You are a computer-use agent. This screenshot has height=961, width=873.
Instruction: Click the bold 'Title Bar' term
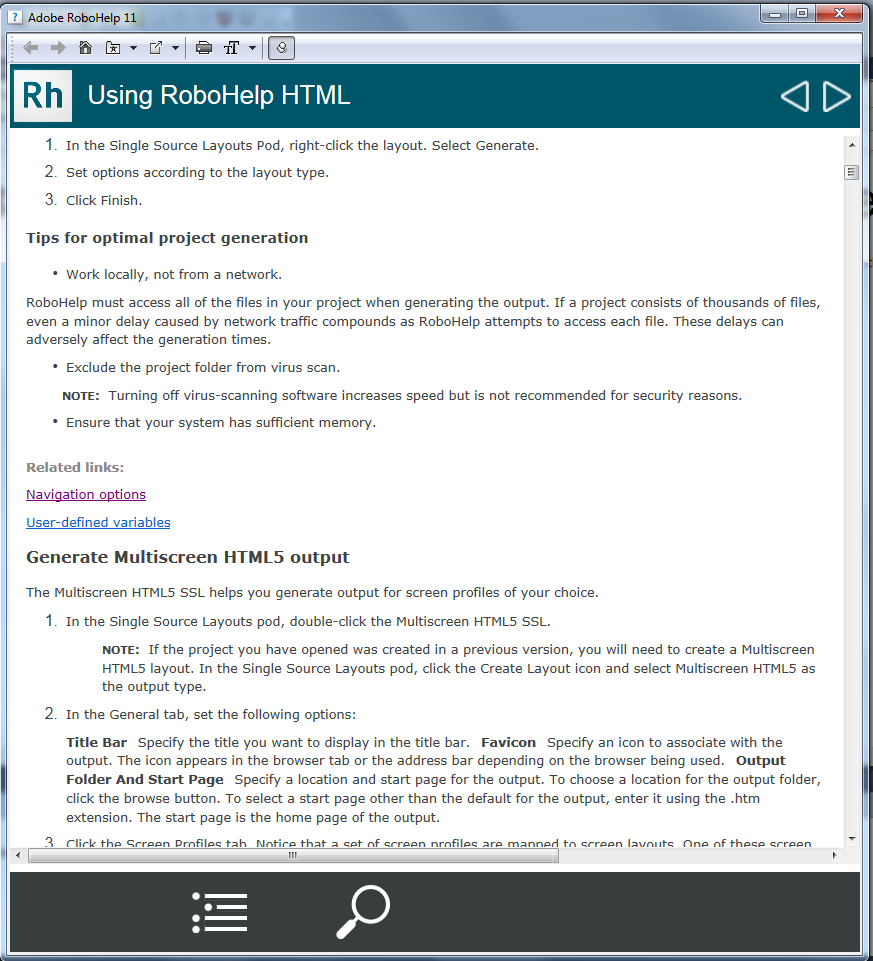(97, 743)
